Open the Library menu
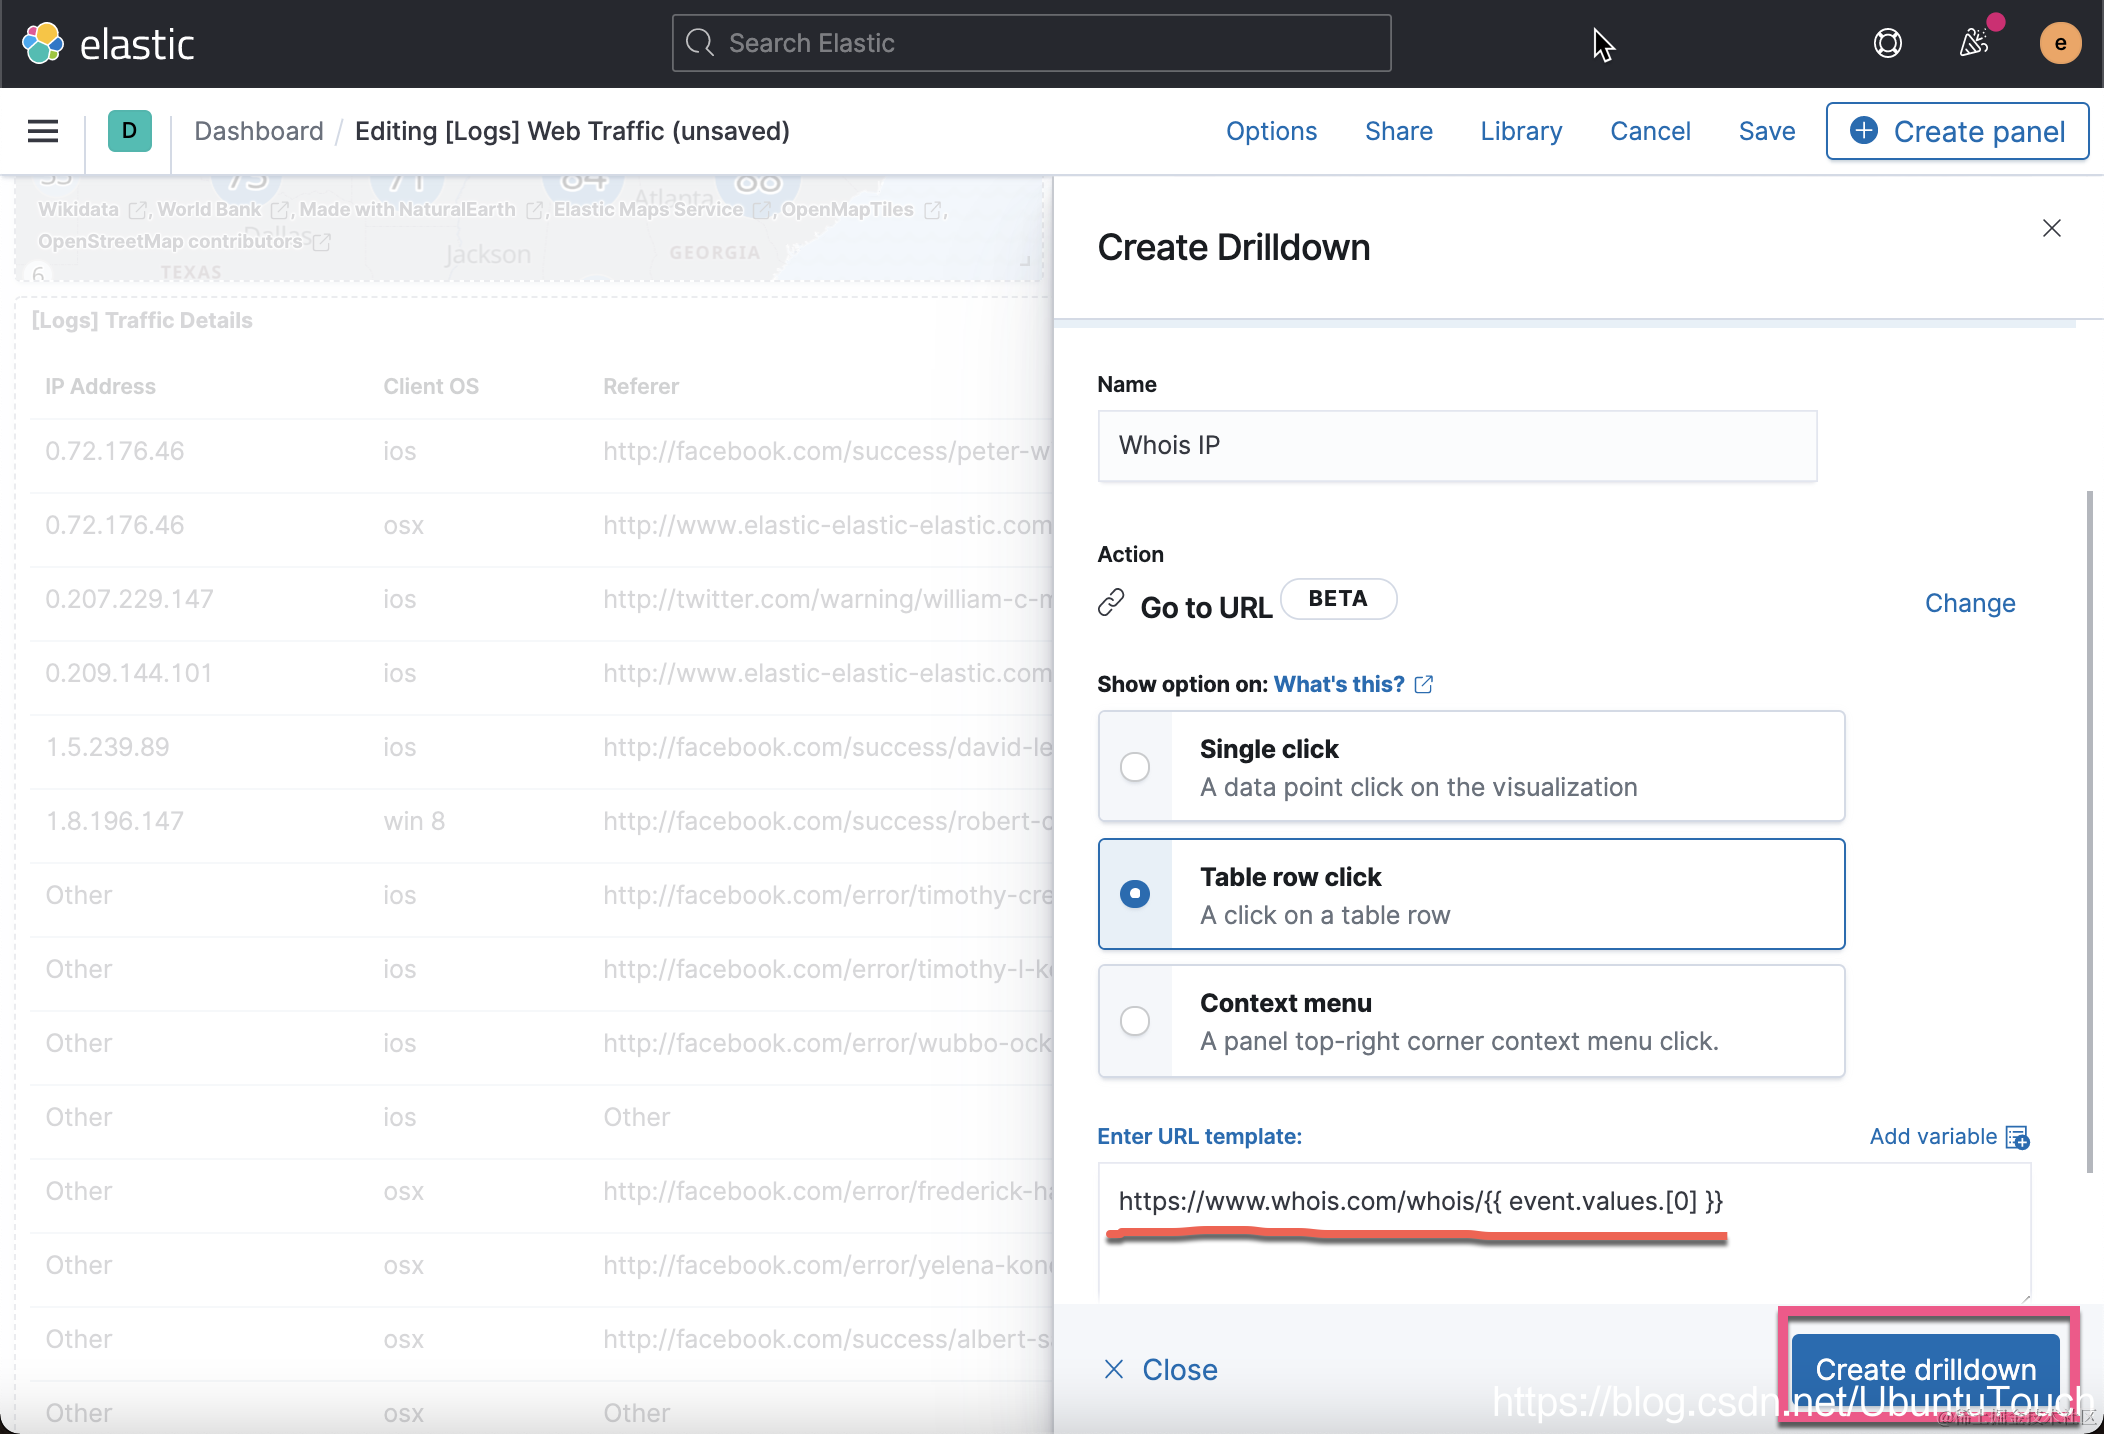 click(x=1521, y=131)
